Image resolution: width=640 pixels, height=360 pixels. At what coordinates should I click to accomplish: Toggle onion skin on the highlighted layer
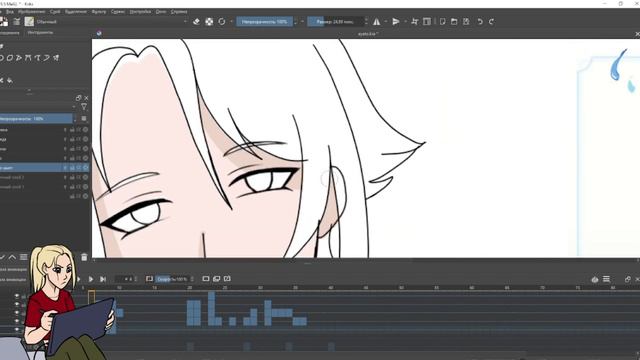click(x=65, y=168)
